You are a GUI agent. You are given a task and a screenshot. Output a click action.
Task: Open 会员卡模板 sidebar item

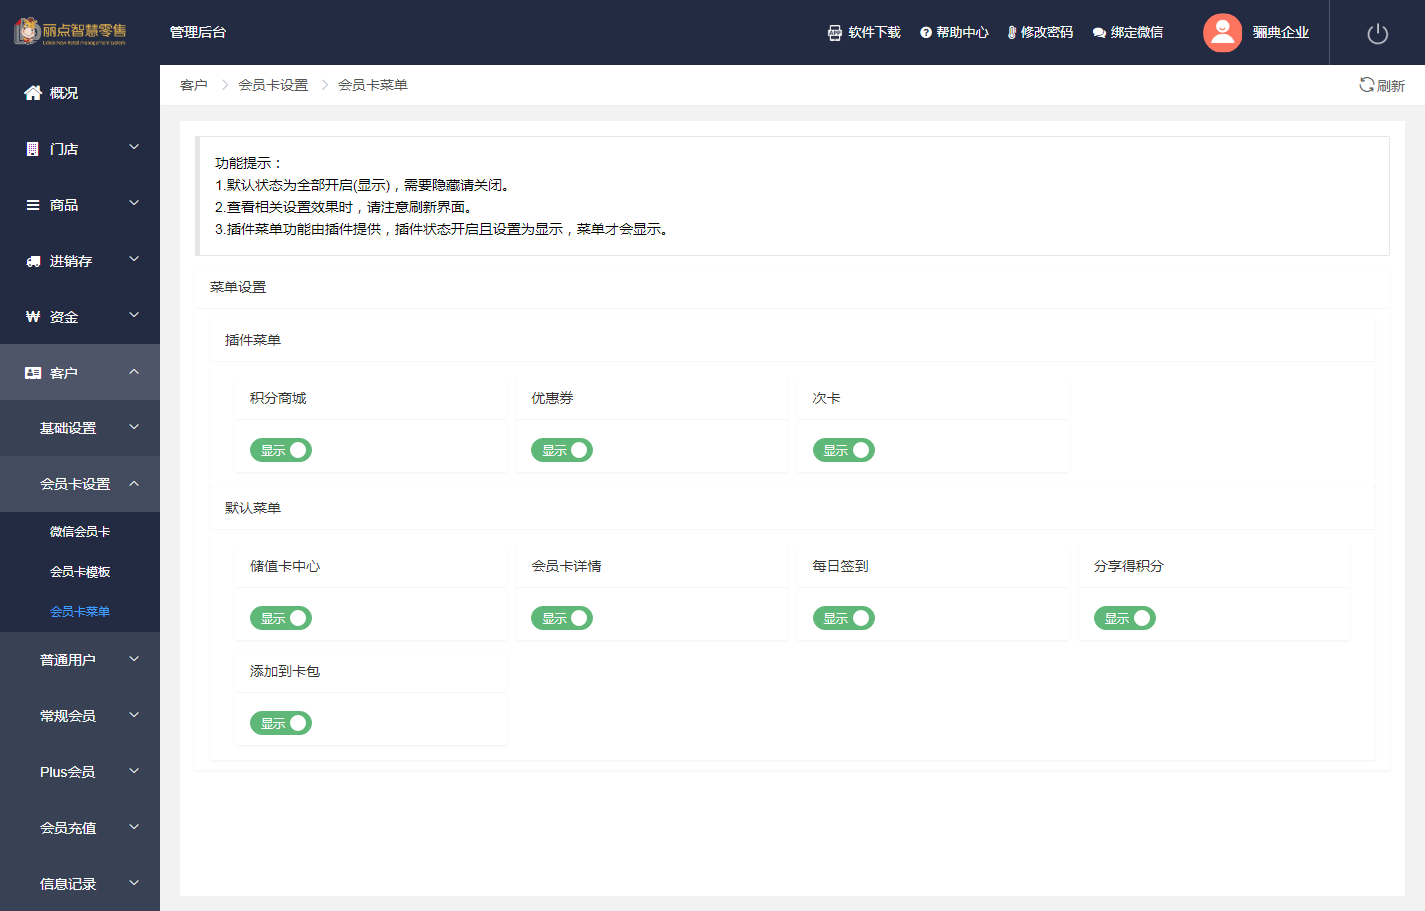(x=80, y=572)
